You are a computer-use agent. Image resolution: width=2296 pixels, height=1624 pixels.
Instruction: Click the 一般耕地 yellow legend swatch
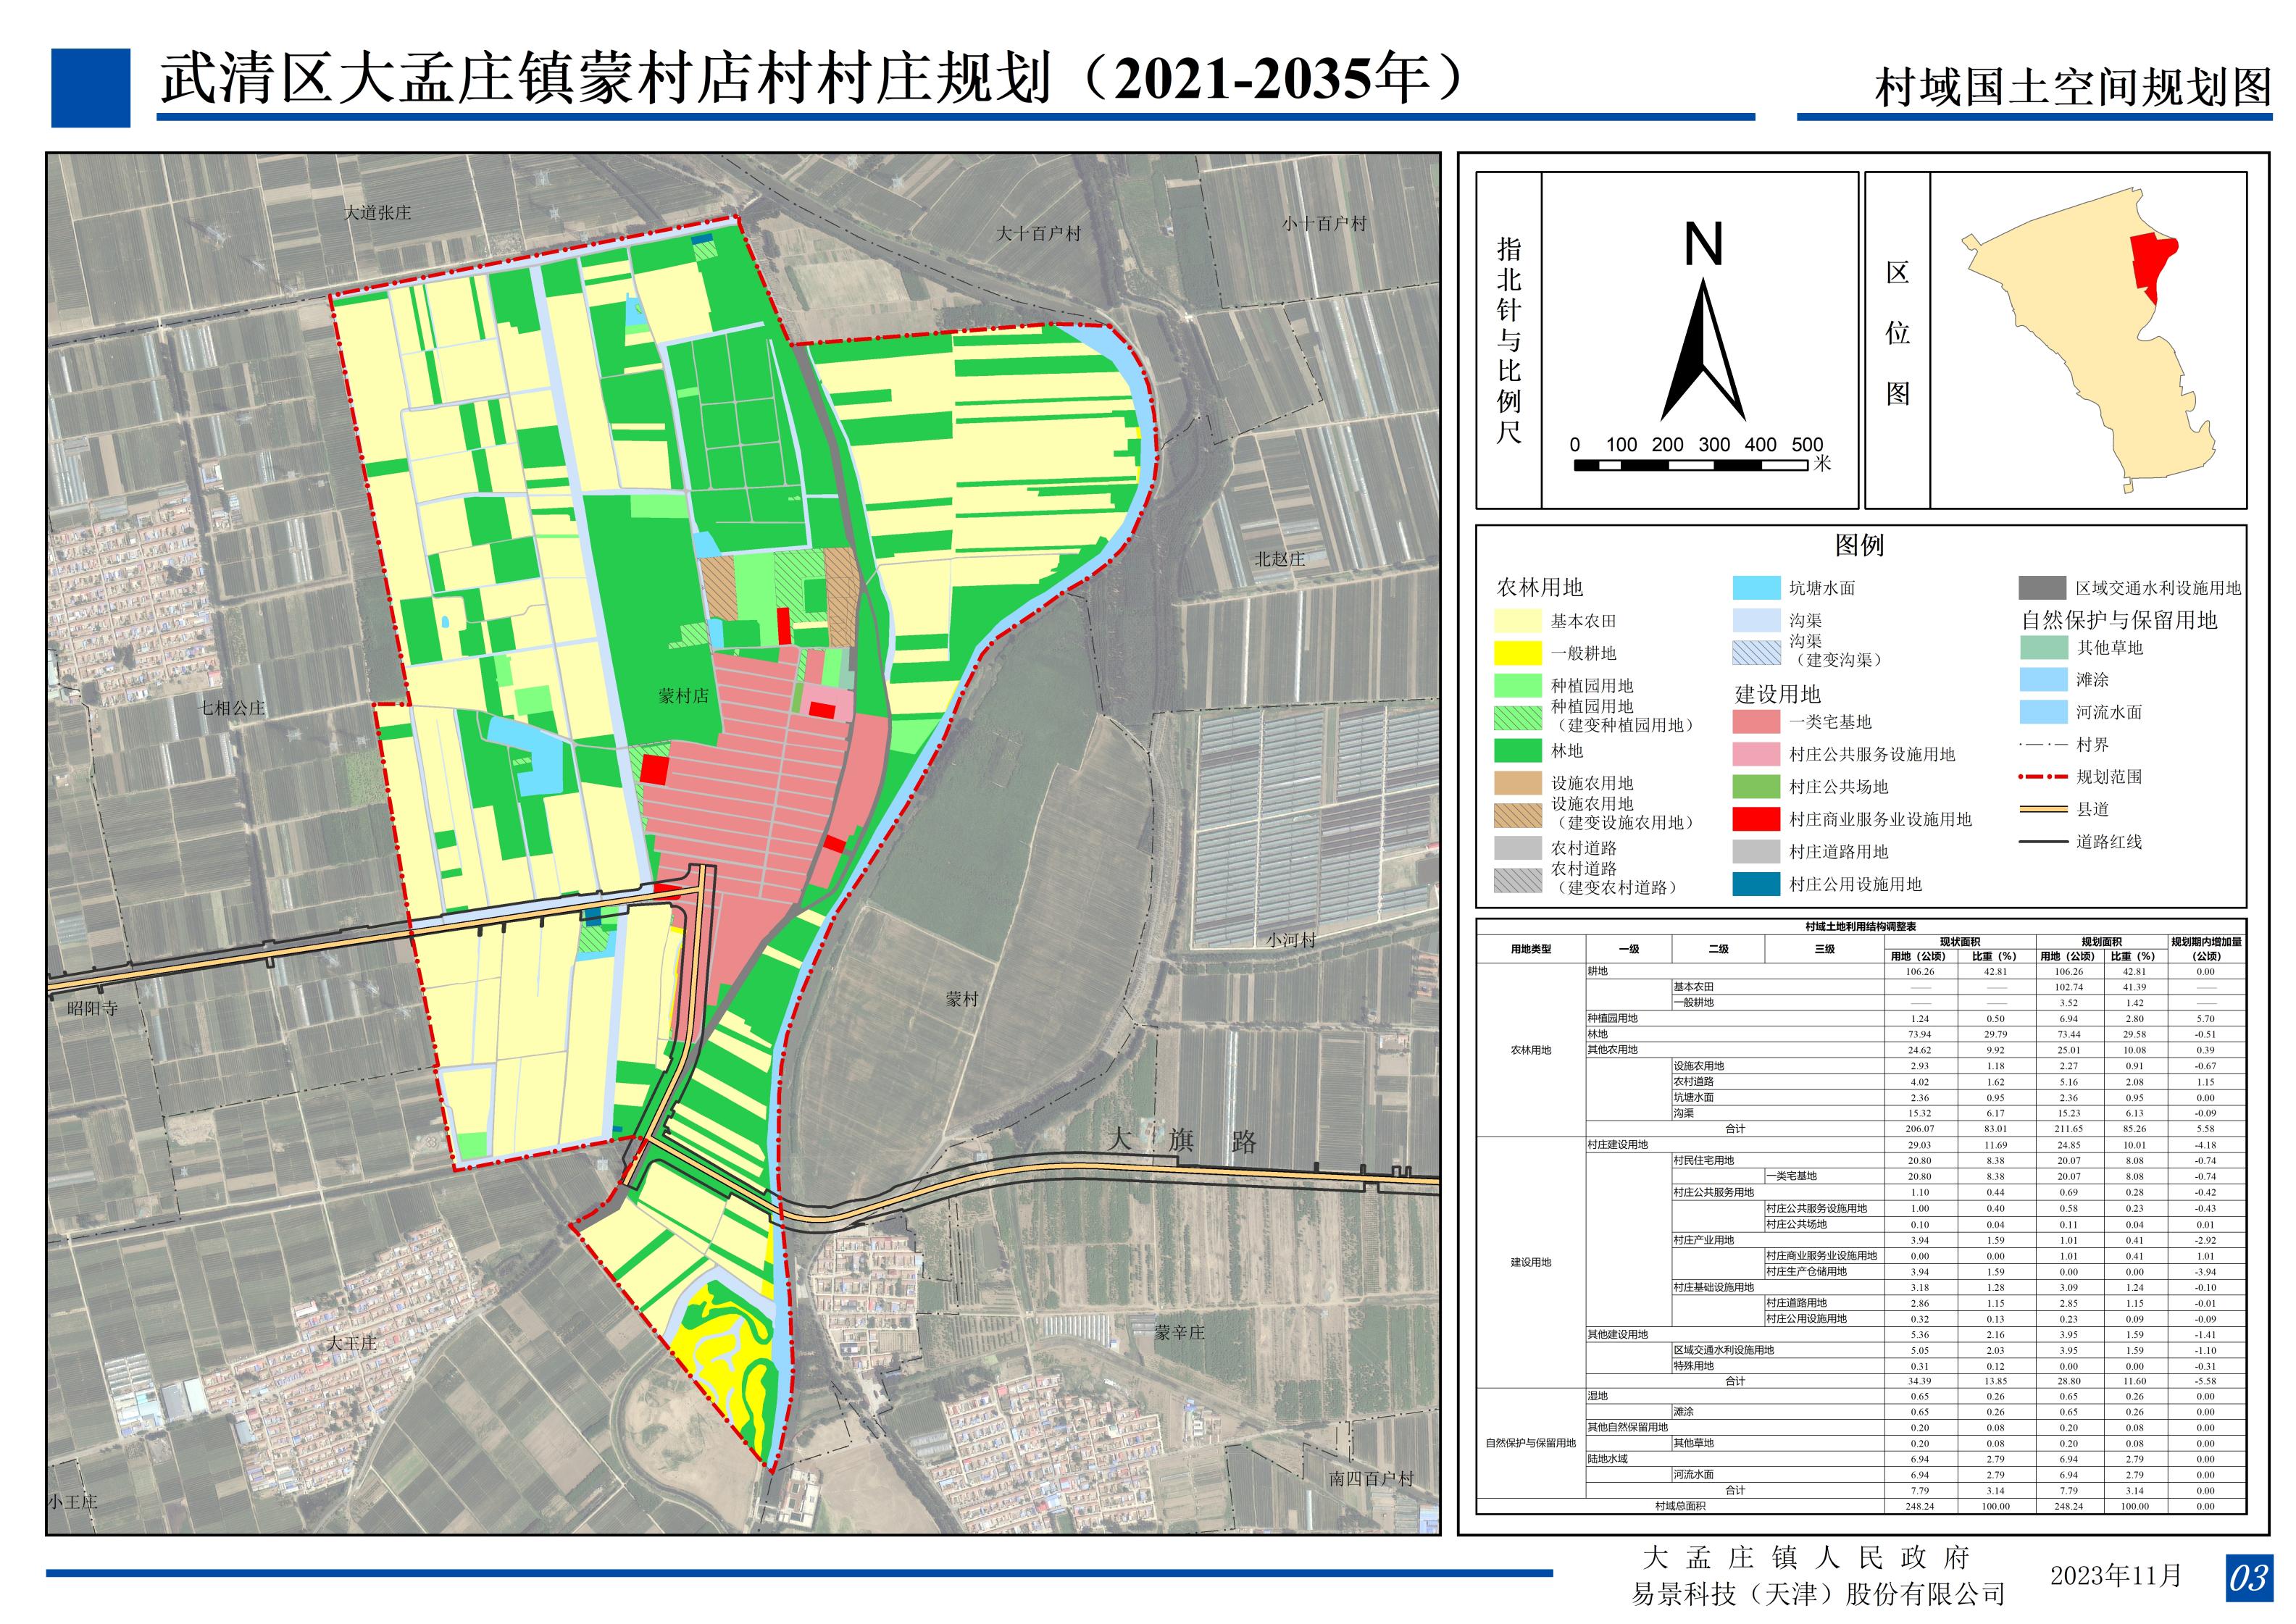point(1518,653)
